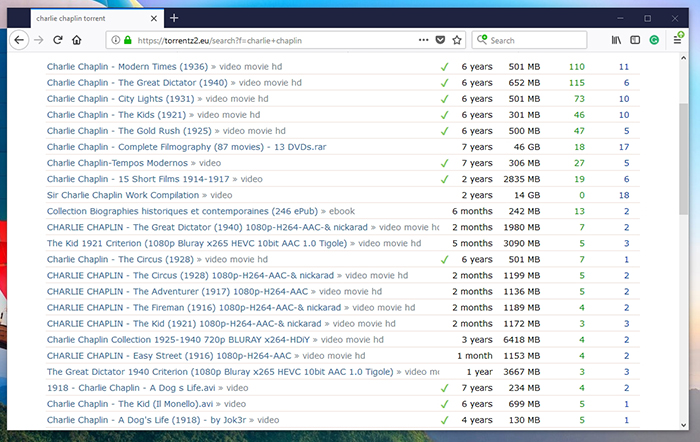
Task: Click the 46 GB size of Complete Filmography
Action: (527, 147)
